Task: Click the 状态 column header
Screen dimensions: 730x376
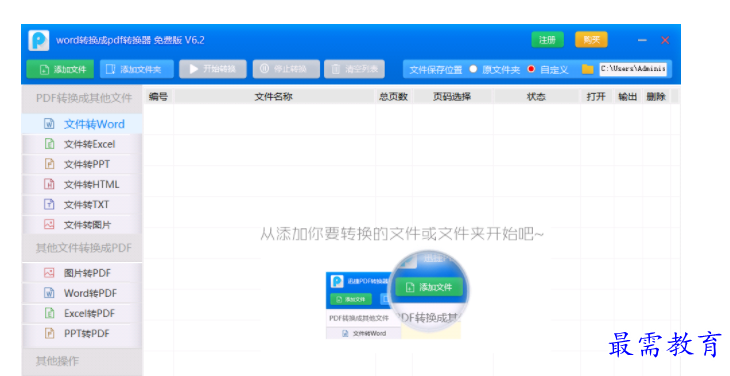Action: [536, 97]
